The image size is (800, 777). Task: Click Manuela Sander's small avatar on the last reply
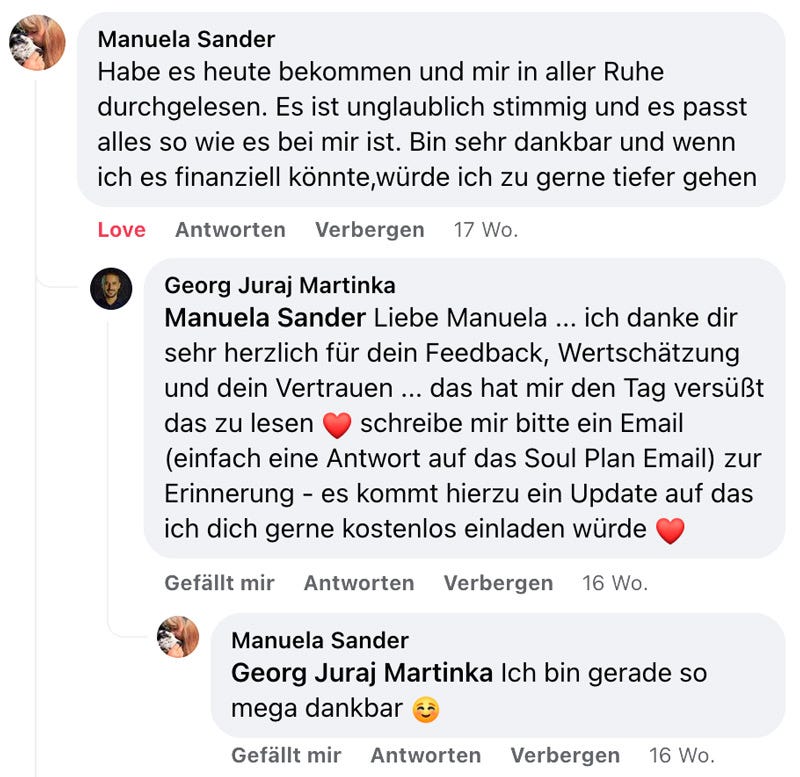(178, 636)
